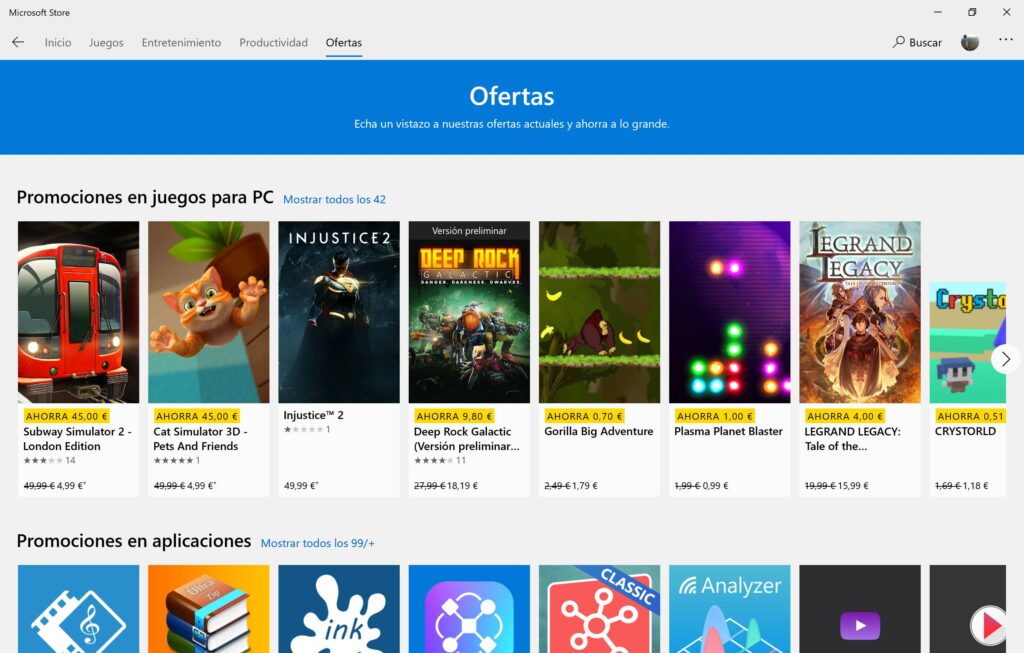
Task: Open the ink splash app icon
Action: (339, 610)
